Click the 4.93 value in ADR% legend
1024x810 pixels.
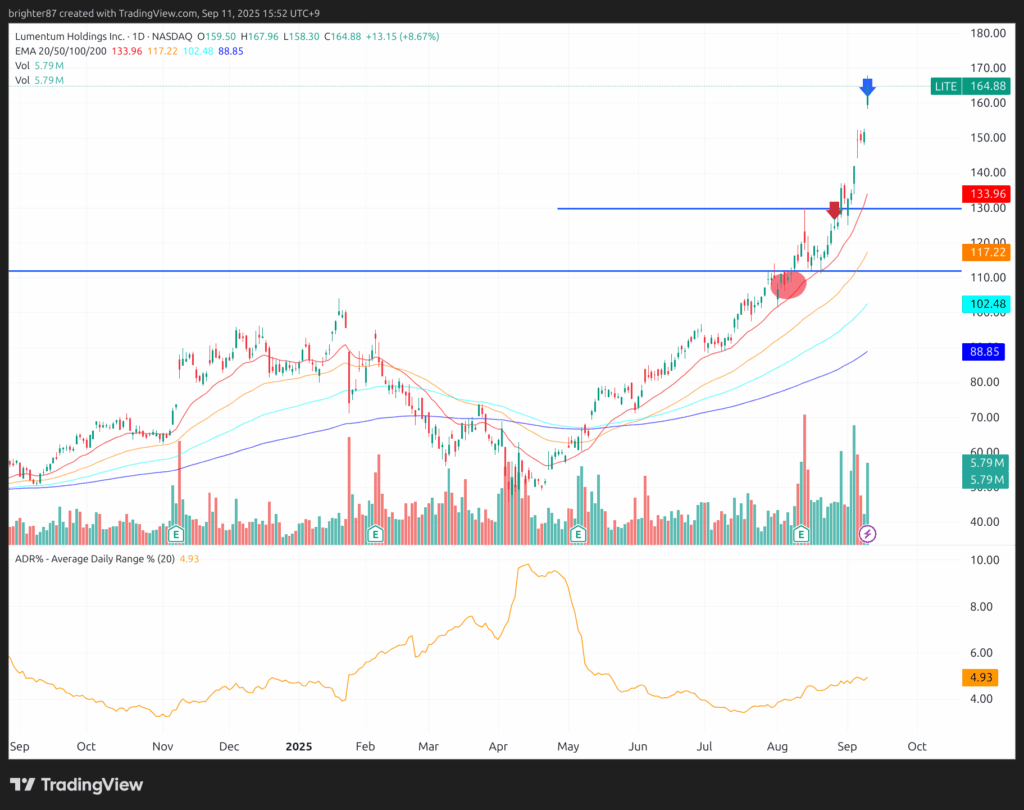pos(189,559)
